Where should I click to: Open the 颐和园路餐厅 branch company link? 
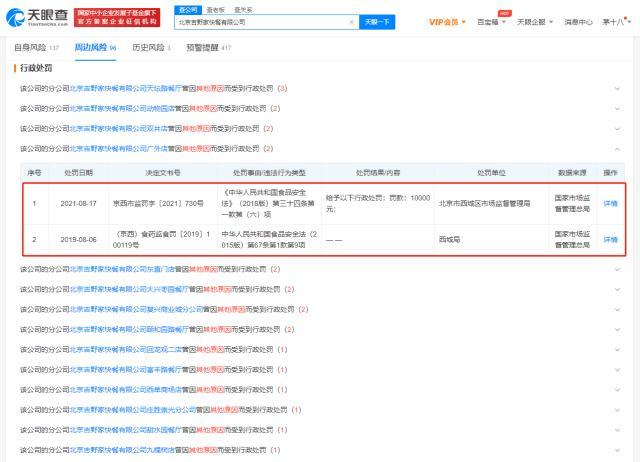129,329
